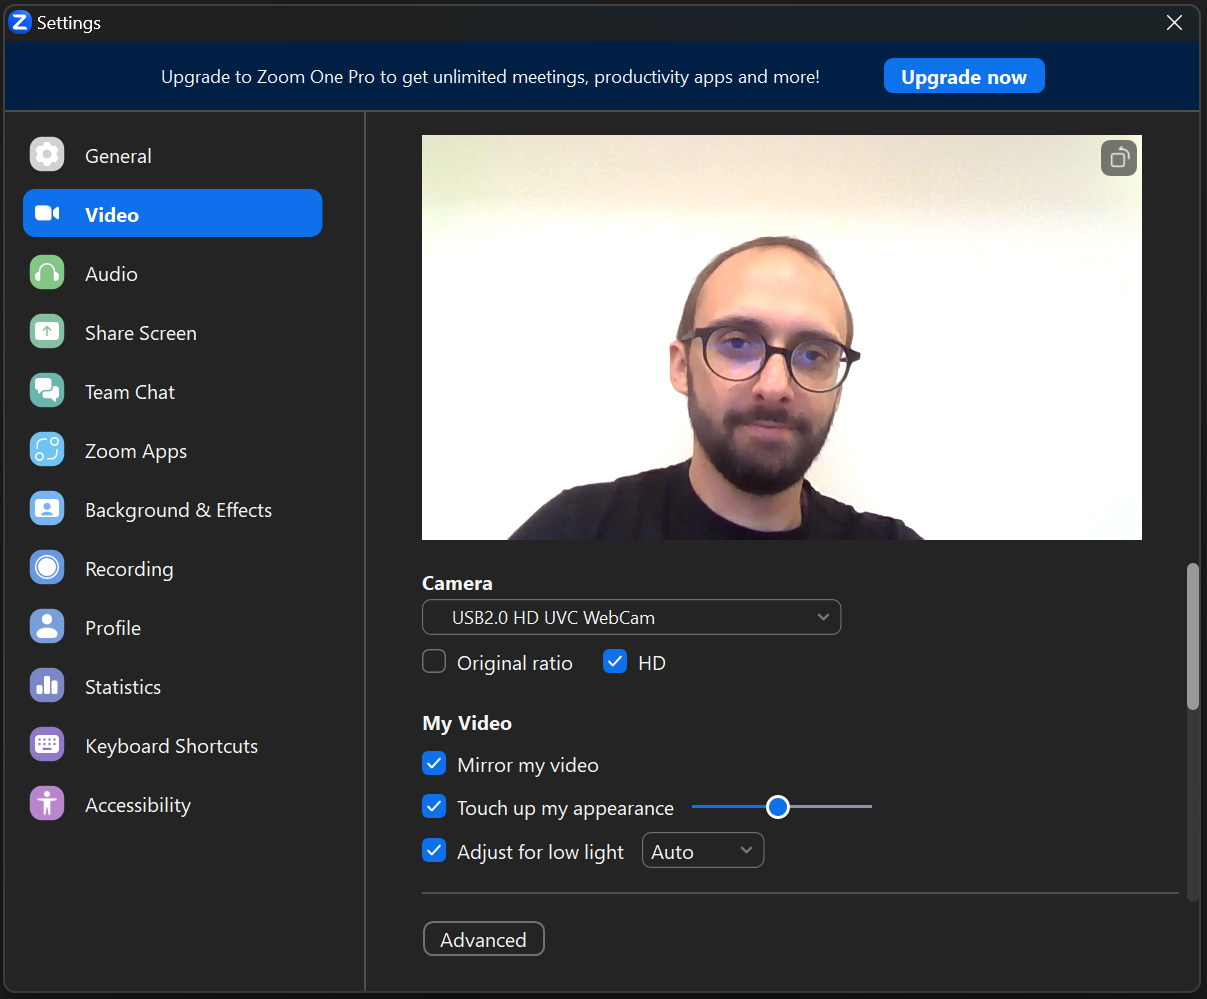Click the Profile person icon

point(47,627)
